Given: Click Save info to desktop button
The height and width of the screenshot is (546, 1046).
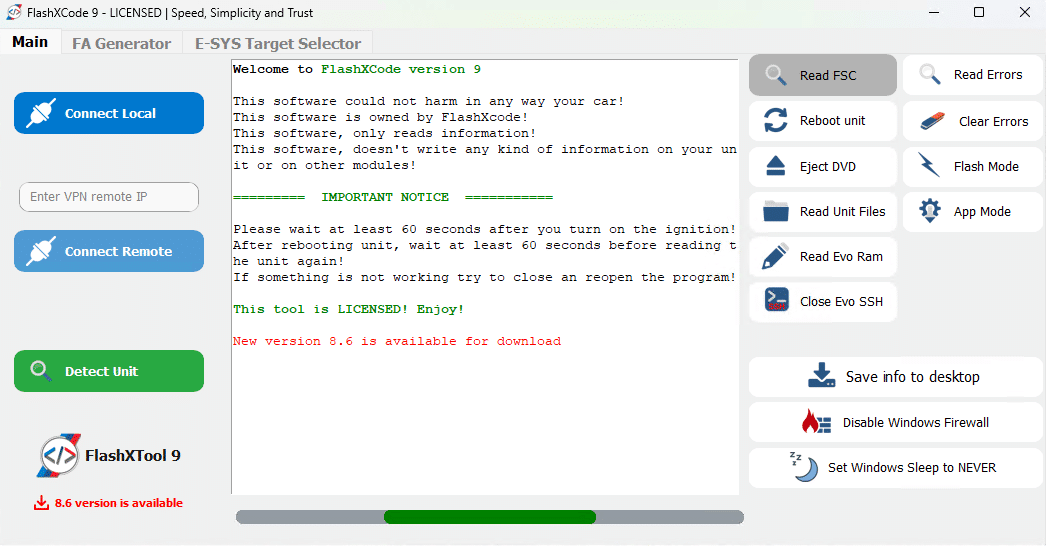Looking at the screenshot, I should pyautogui.click(x=896, y=377).
